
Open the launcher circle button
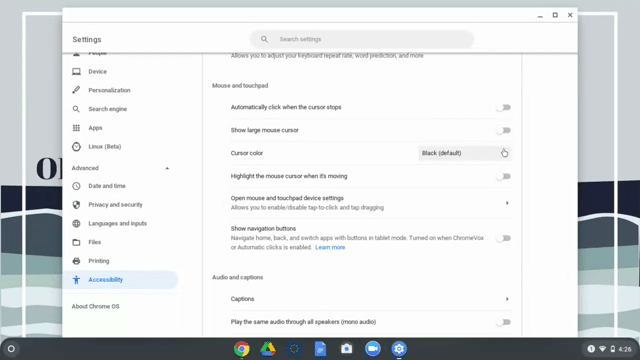[11, 349]
